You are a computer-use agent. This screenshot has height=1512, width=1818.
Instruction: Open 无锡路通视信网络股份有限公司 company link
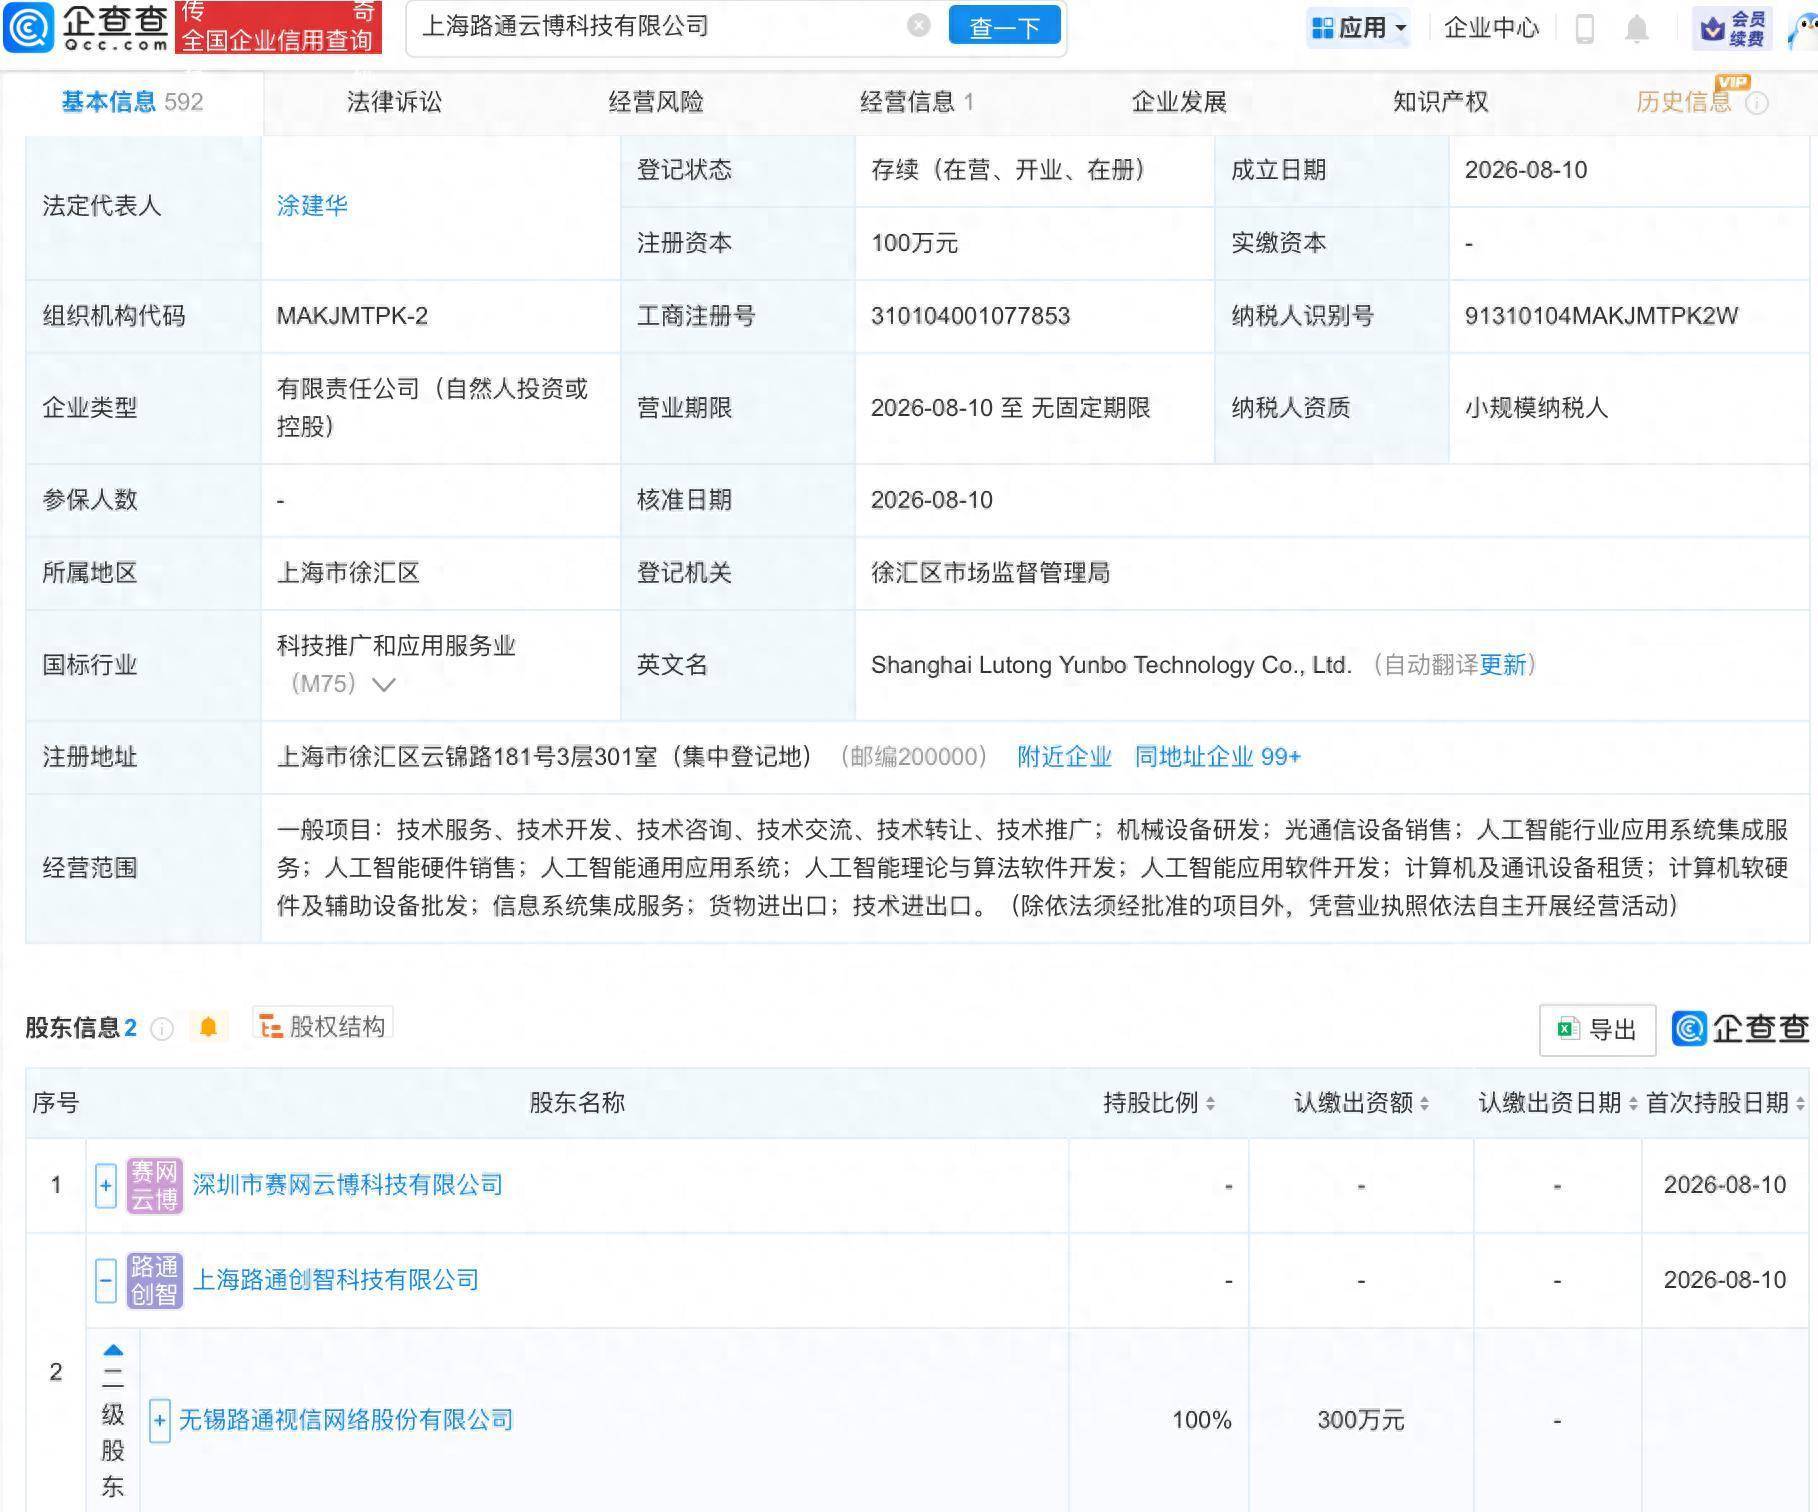tap(345, 1420)
